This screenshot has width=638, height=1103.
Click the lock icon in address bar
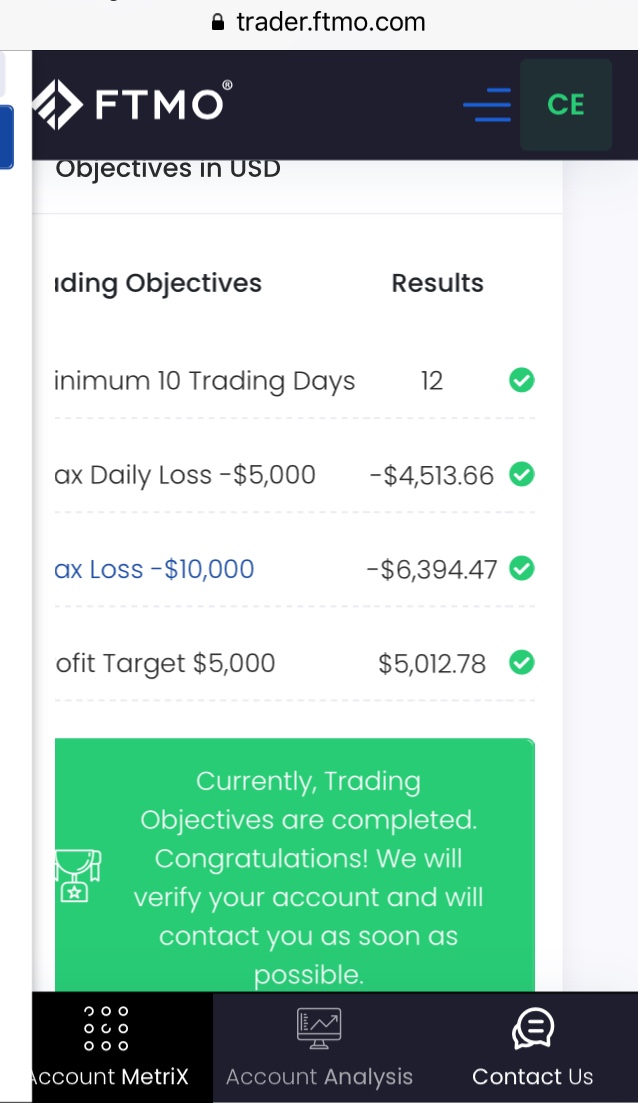coord(219,22)
